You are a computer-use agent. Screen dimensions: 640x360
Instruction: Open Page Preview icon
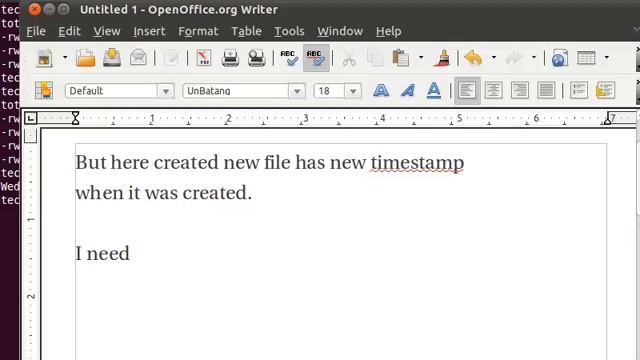point(256,58)
